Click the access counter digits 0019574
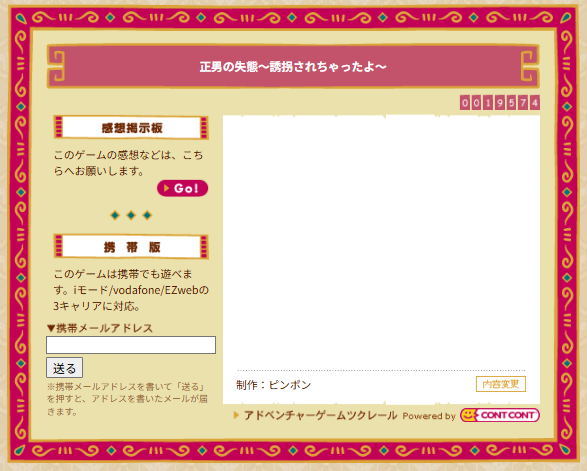This screenshot has width=587, height=471. tap(500, 103)
